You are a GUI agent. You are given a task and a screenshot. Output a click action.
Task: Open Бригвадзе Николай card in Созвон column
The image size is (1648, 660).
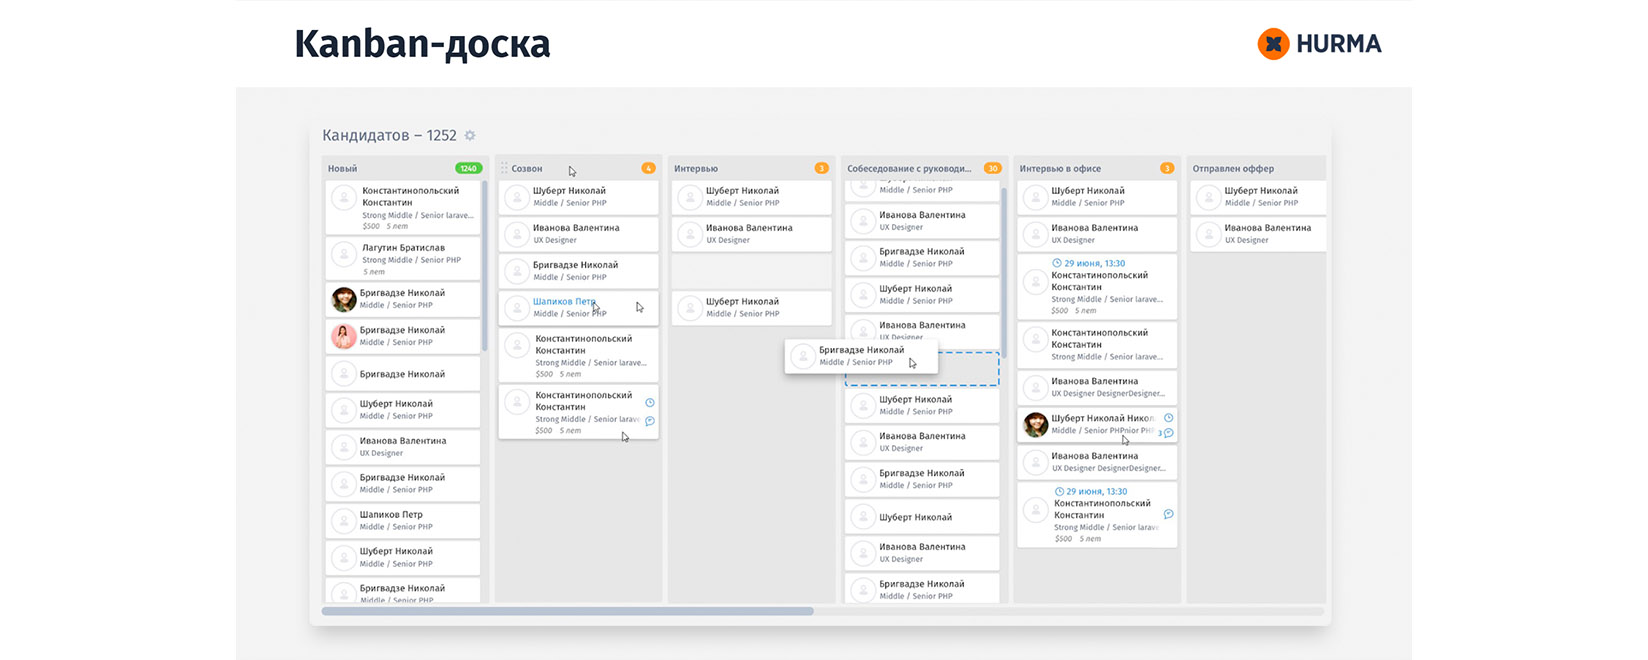tap(578, 271)
